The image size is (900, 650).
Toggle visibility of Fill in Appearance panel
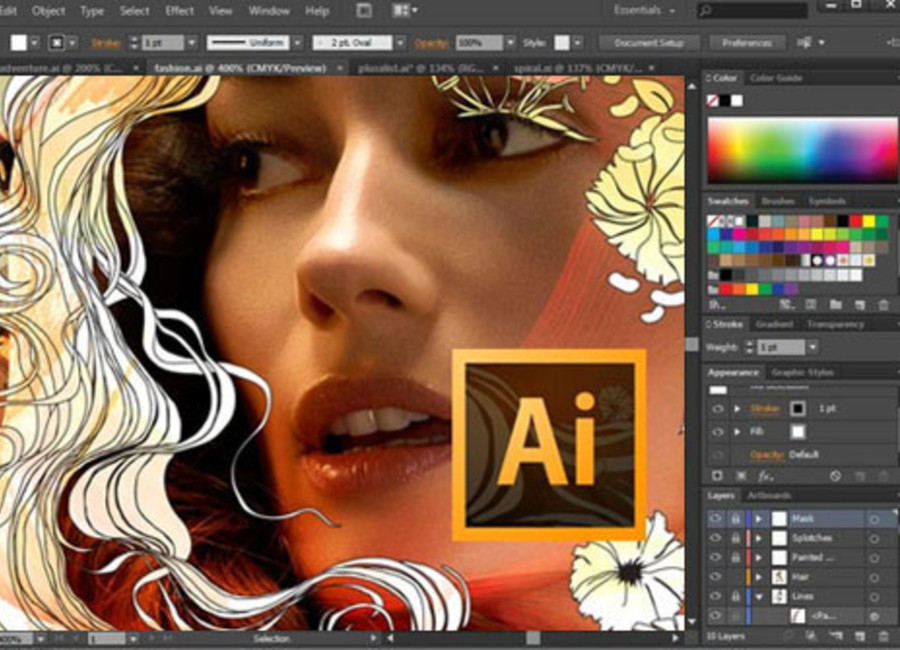click(717, 432)
